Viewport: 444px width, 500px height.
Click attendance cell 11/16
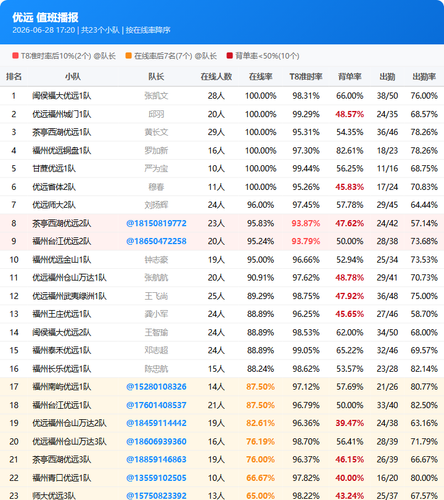[x=387, y=169]
